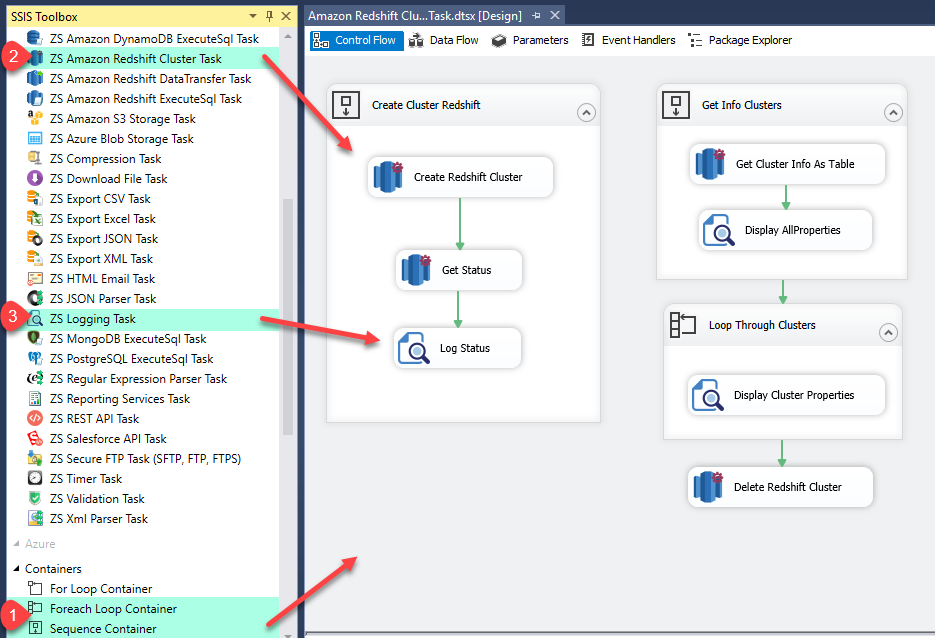Select ZS Export Excel Task icon

35,219
